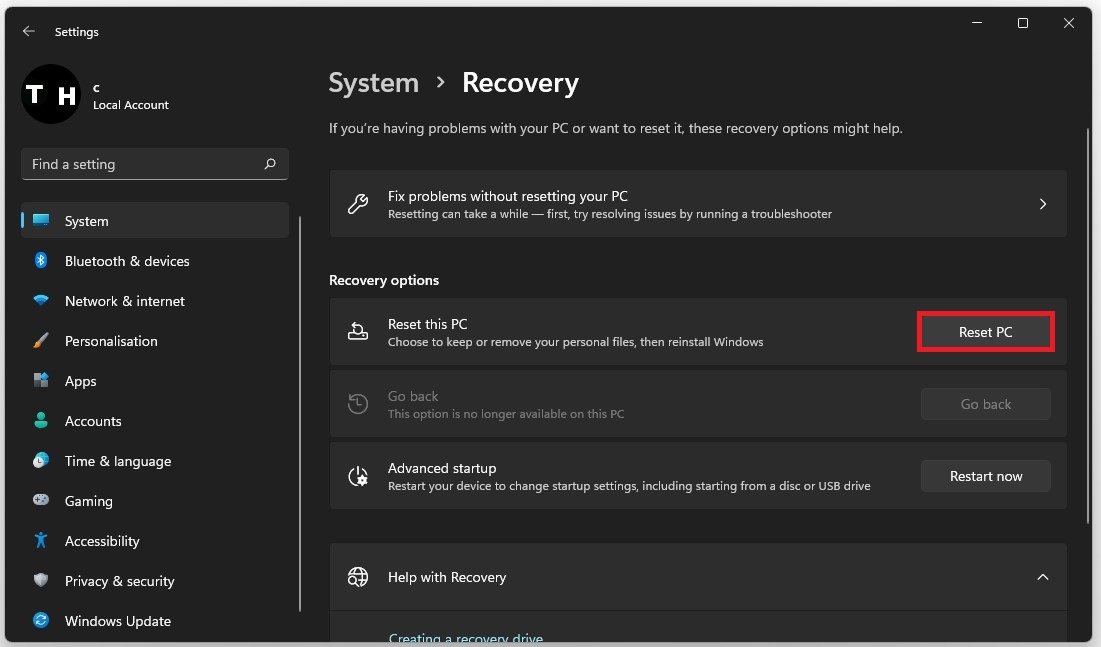
Task: Open Fix problems without resetting your PC
Action: [697, 204]
